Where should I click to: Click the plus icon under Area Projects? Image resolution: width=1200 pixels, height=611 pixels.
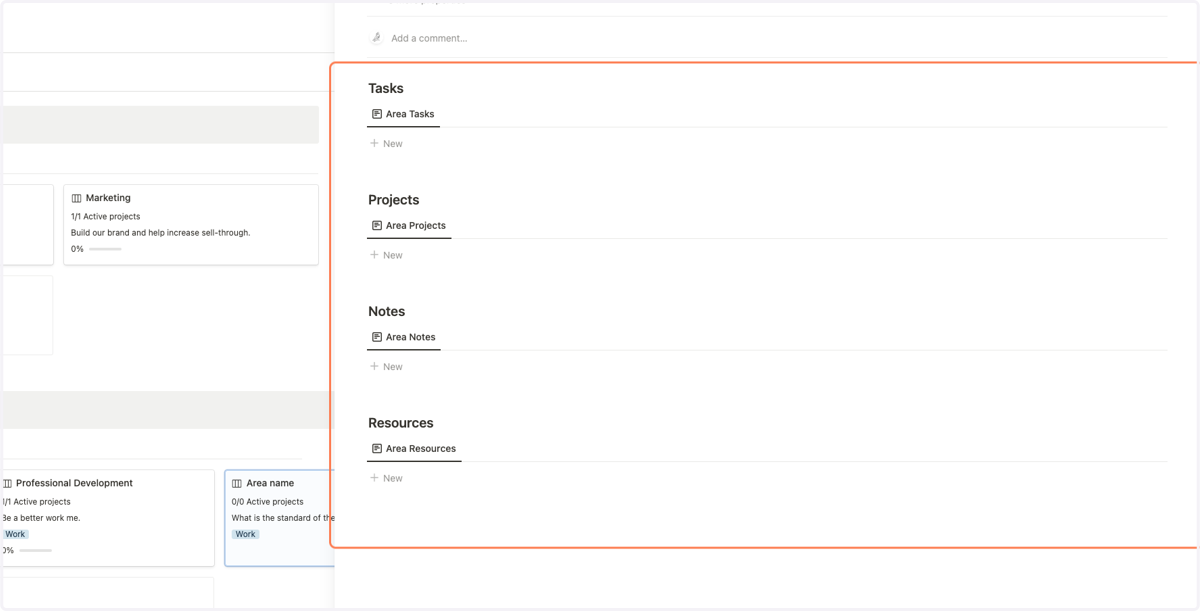click(x=374, y=255)
